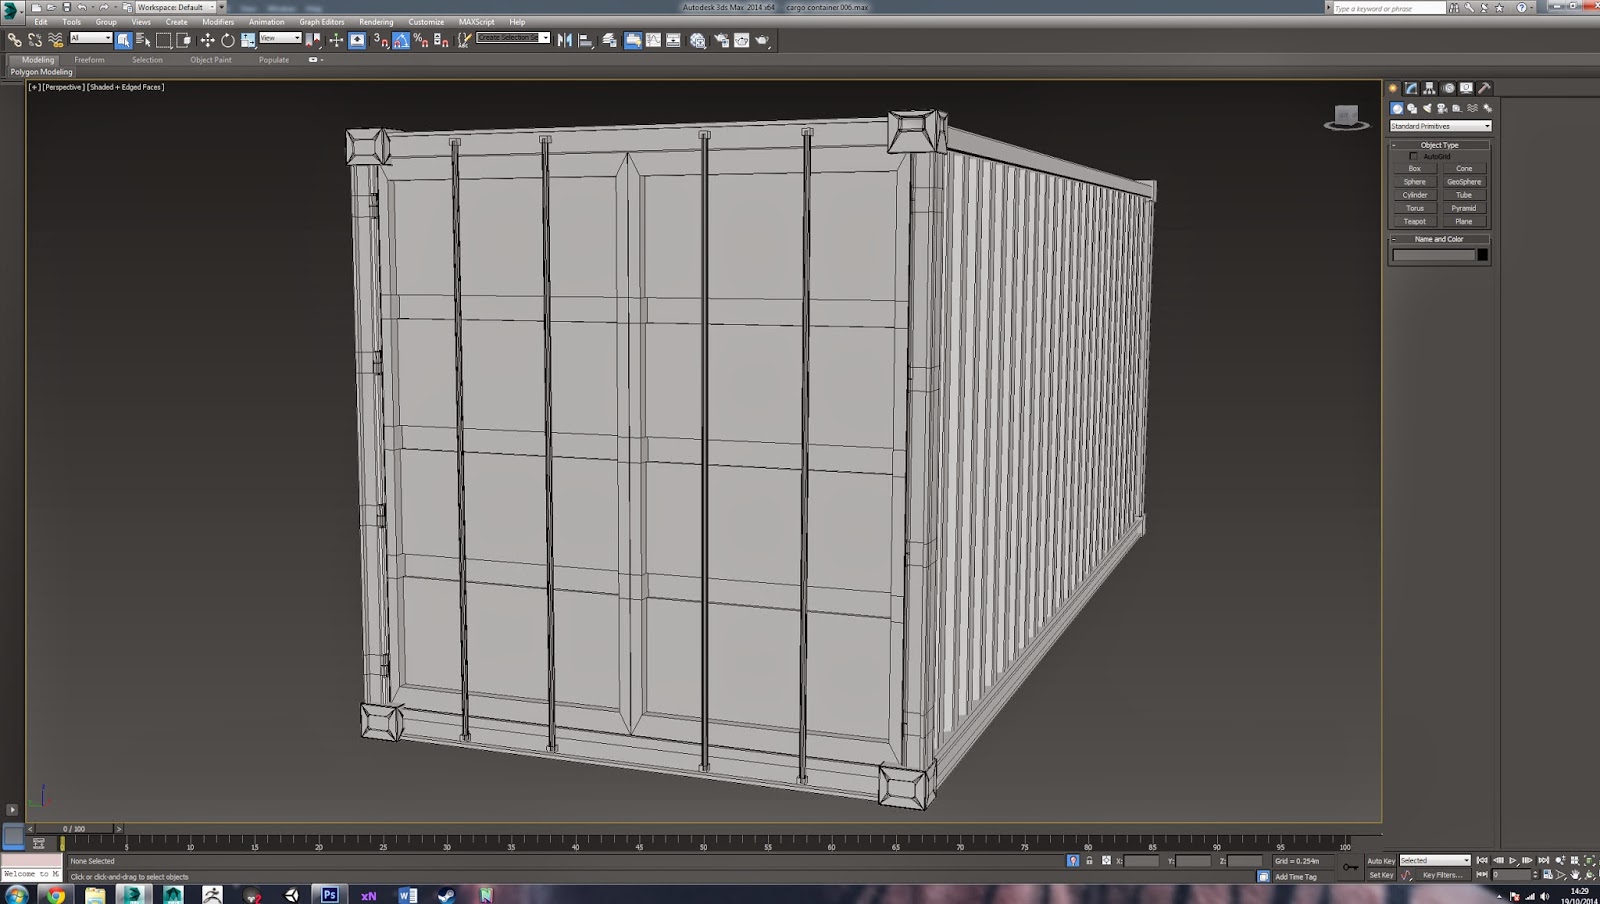This screenshot has height=904, width=1600.
Task: Click the Mirror tool icon
Action: [x=565, y=40]
